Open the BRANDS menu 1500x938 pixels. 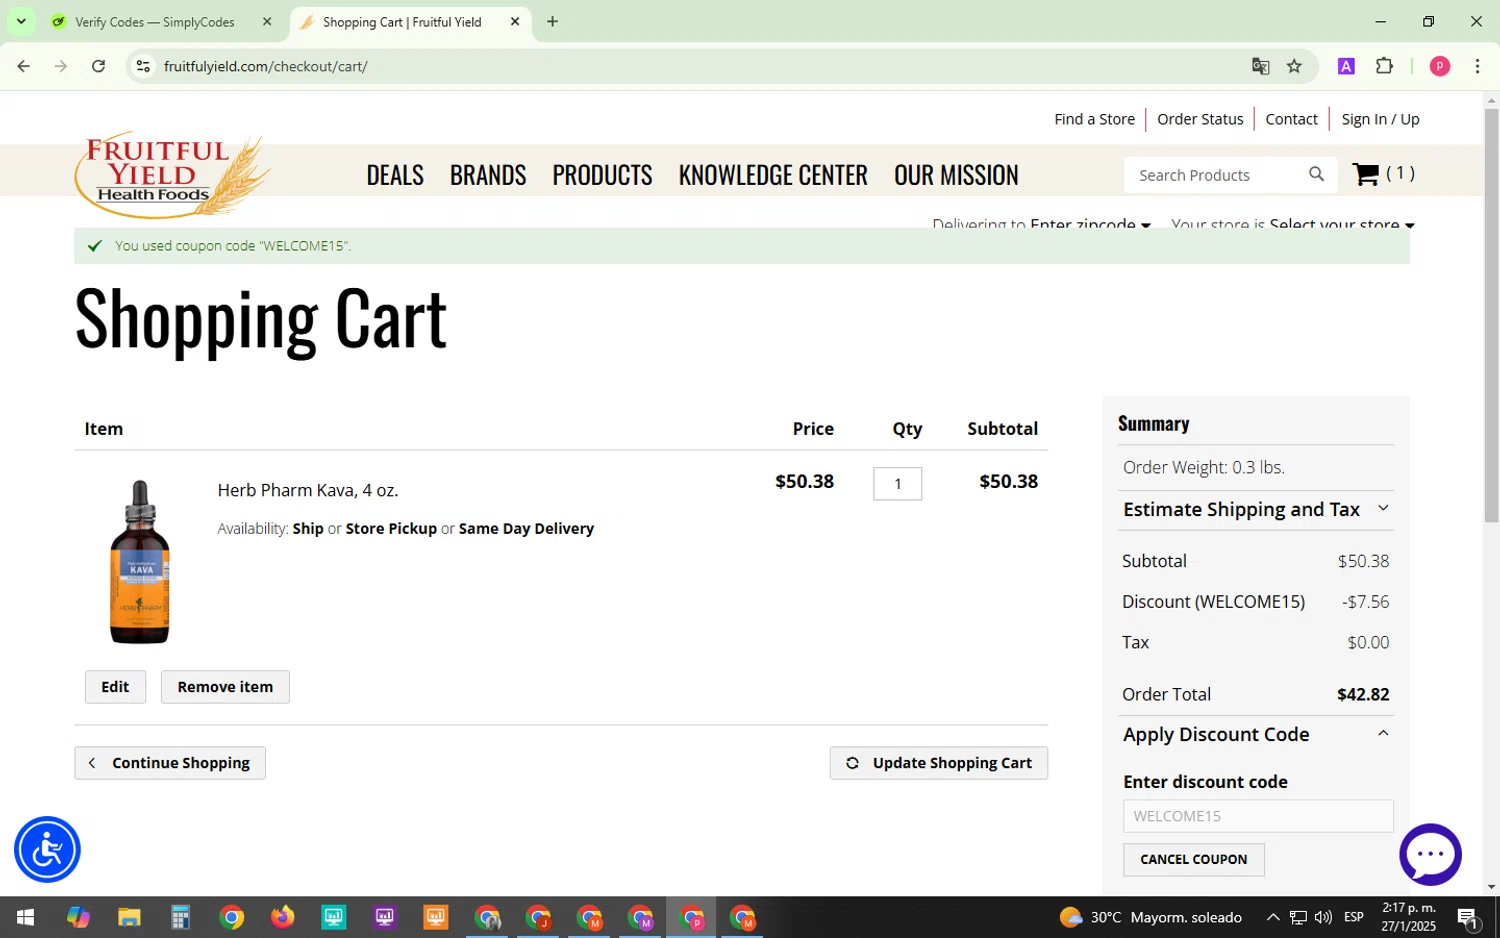point(488,175)
